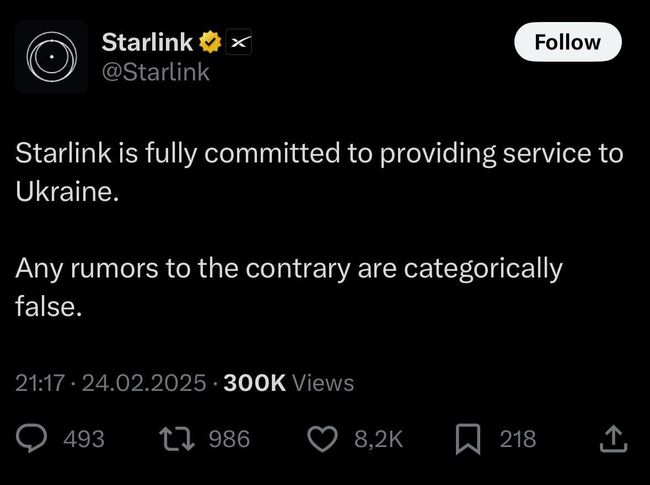Click the 986 reposts count
The height and width of the screenshot is (485, 650).
[228, 438]
